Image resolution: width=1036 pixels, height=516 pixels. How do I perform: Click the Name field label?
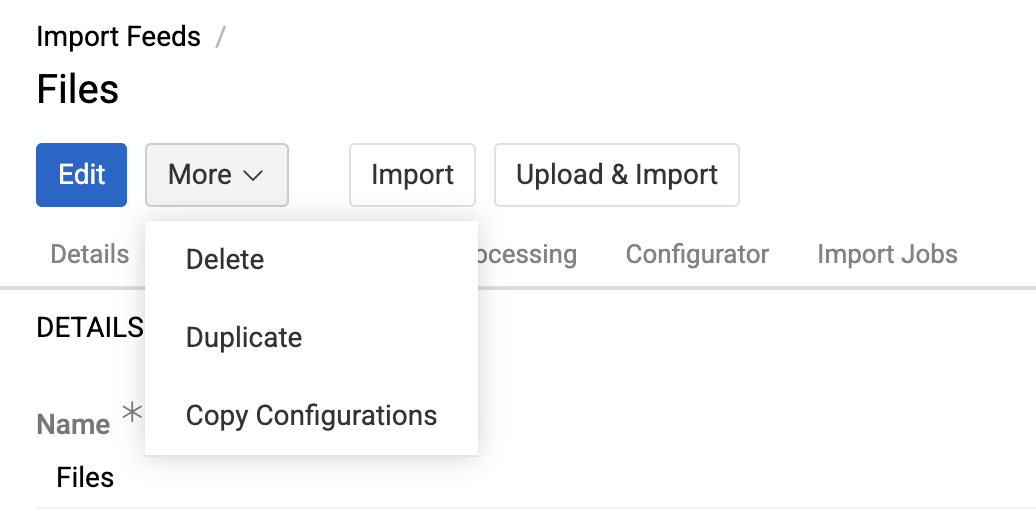(73, 424)
